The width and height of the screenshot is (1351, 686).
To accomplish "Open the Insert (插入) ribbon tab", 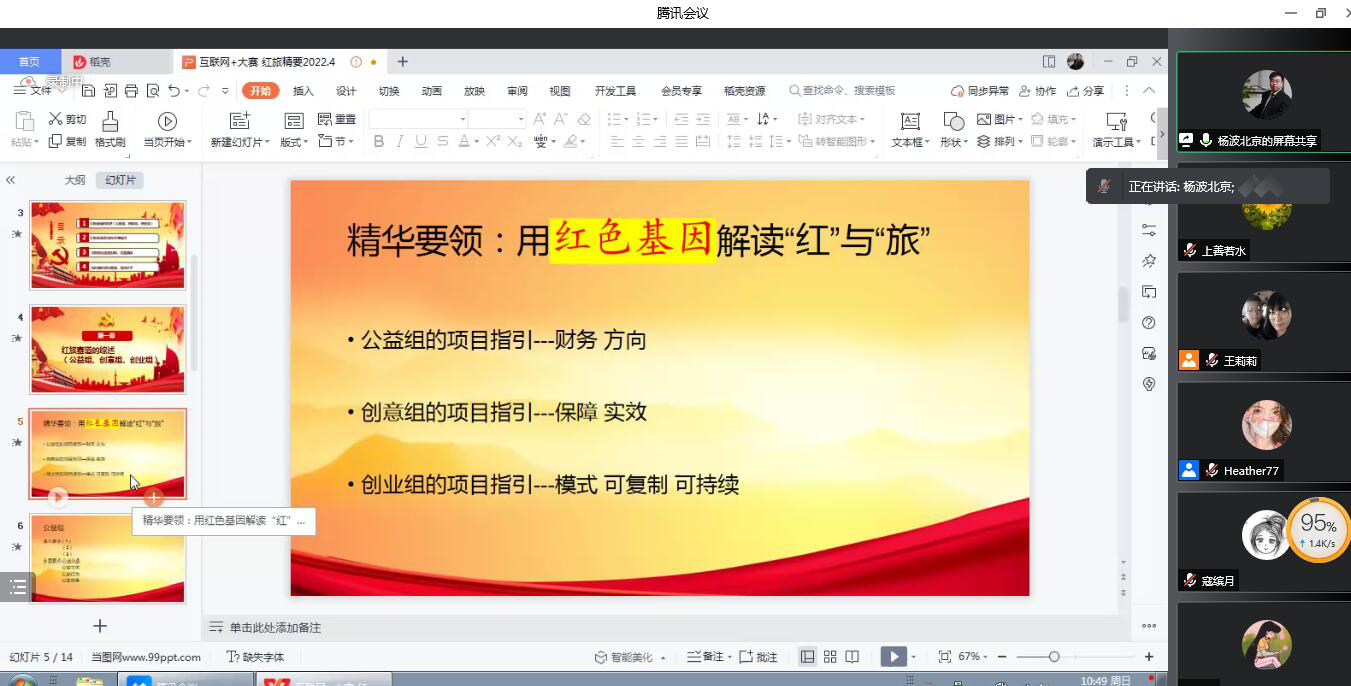I will 303,91.
